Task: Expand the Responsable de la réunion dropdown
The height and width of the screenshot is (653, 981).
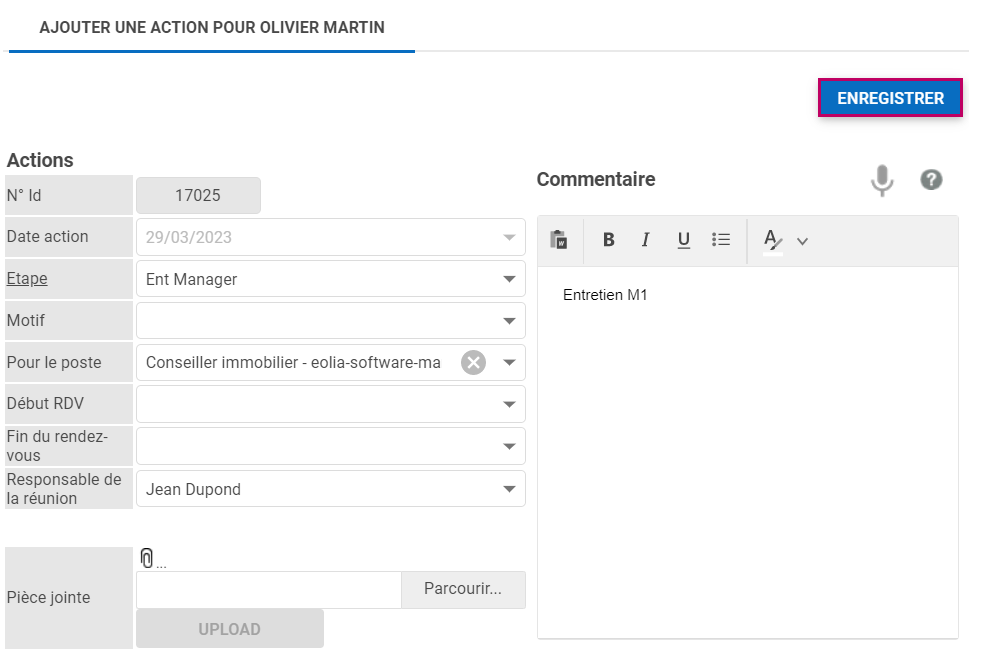Action: [509, 489]
